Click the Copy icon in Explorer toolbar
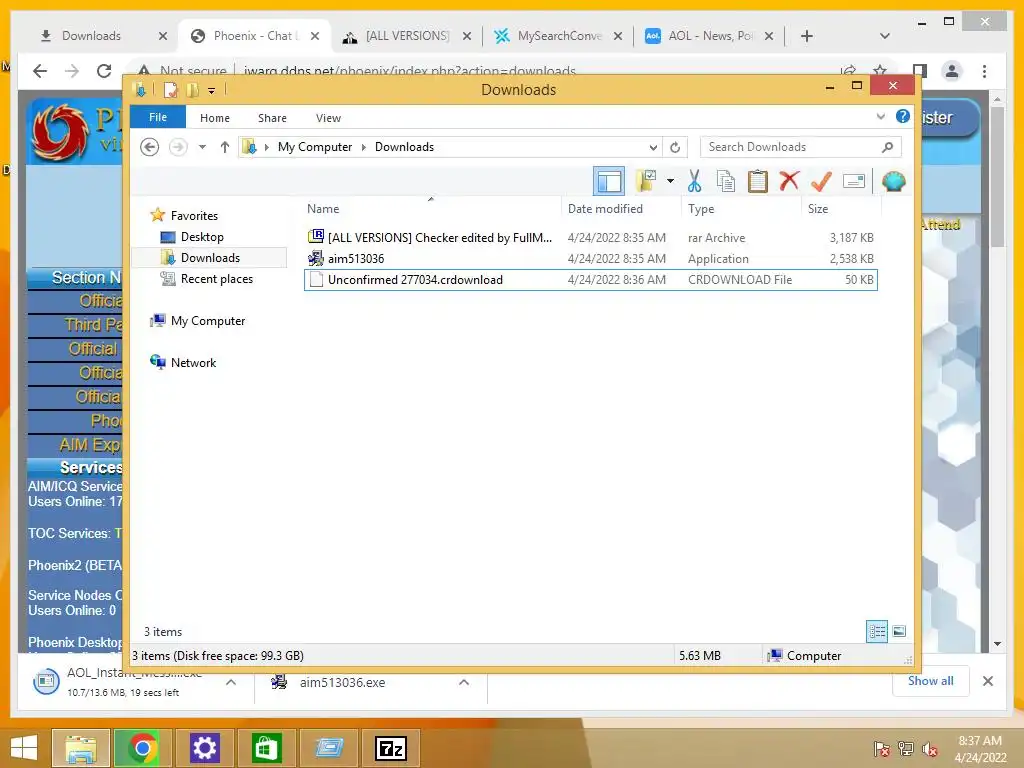Image resolution: width=1024 pixels, height=768 pixels. [726, 181]
